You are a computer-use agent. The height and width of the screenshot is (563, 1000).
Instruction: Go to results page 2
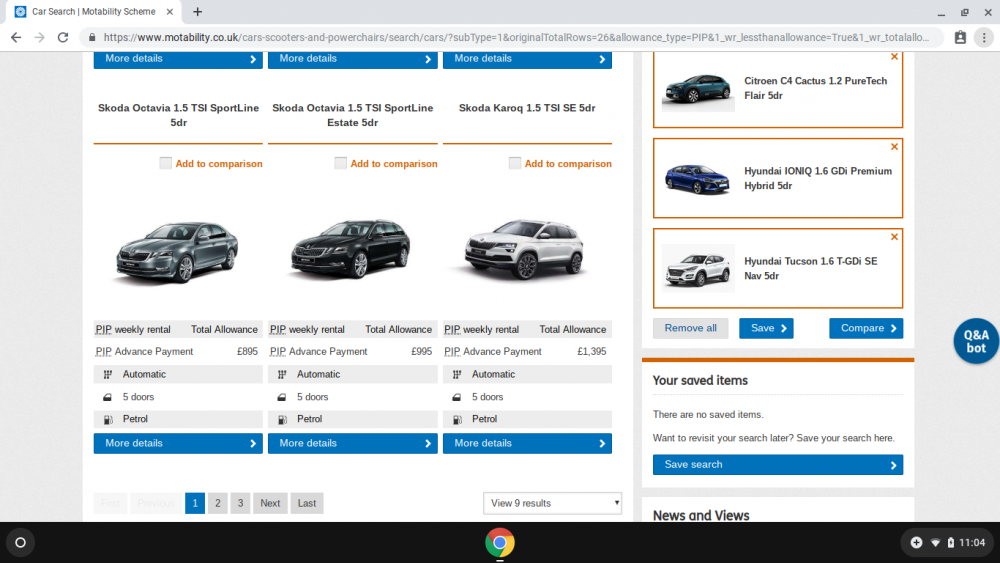tap(217, 503)
